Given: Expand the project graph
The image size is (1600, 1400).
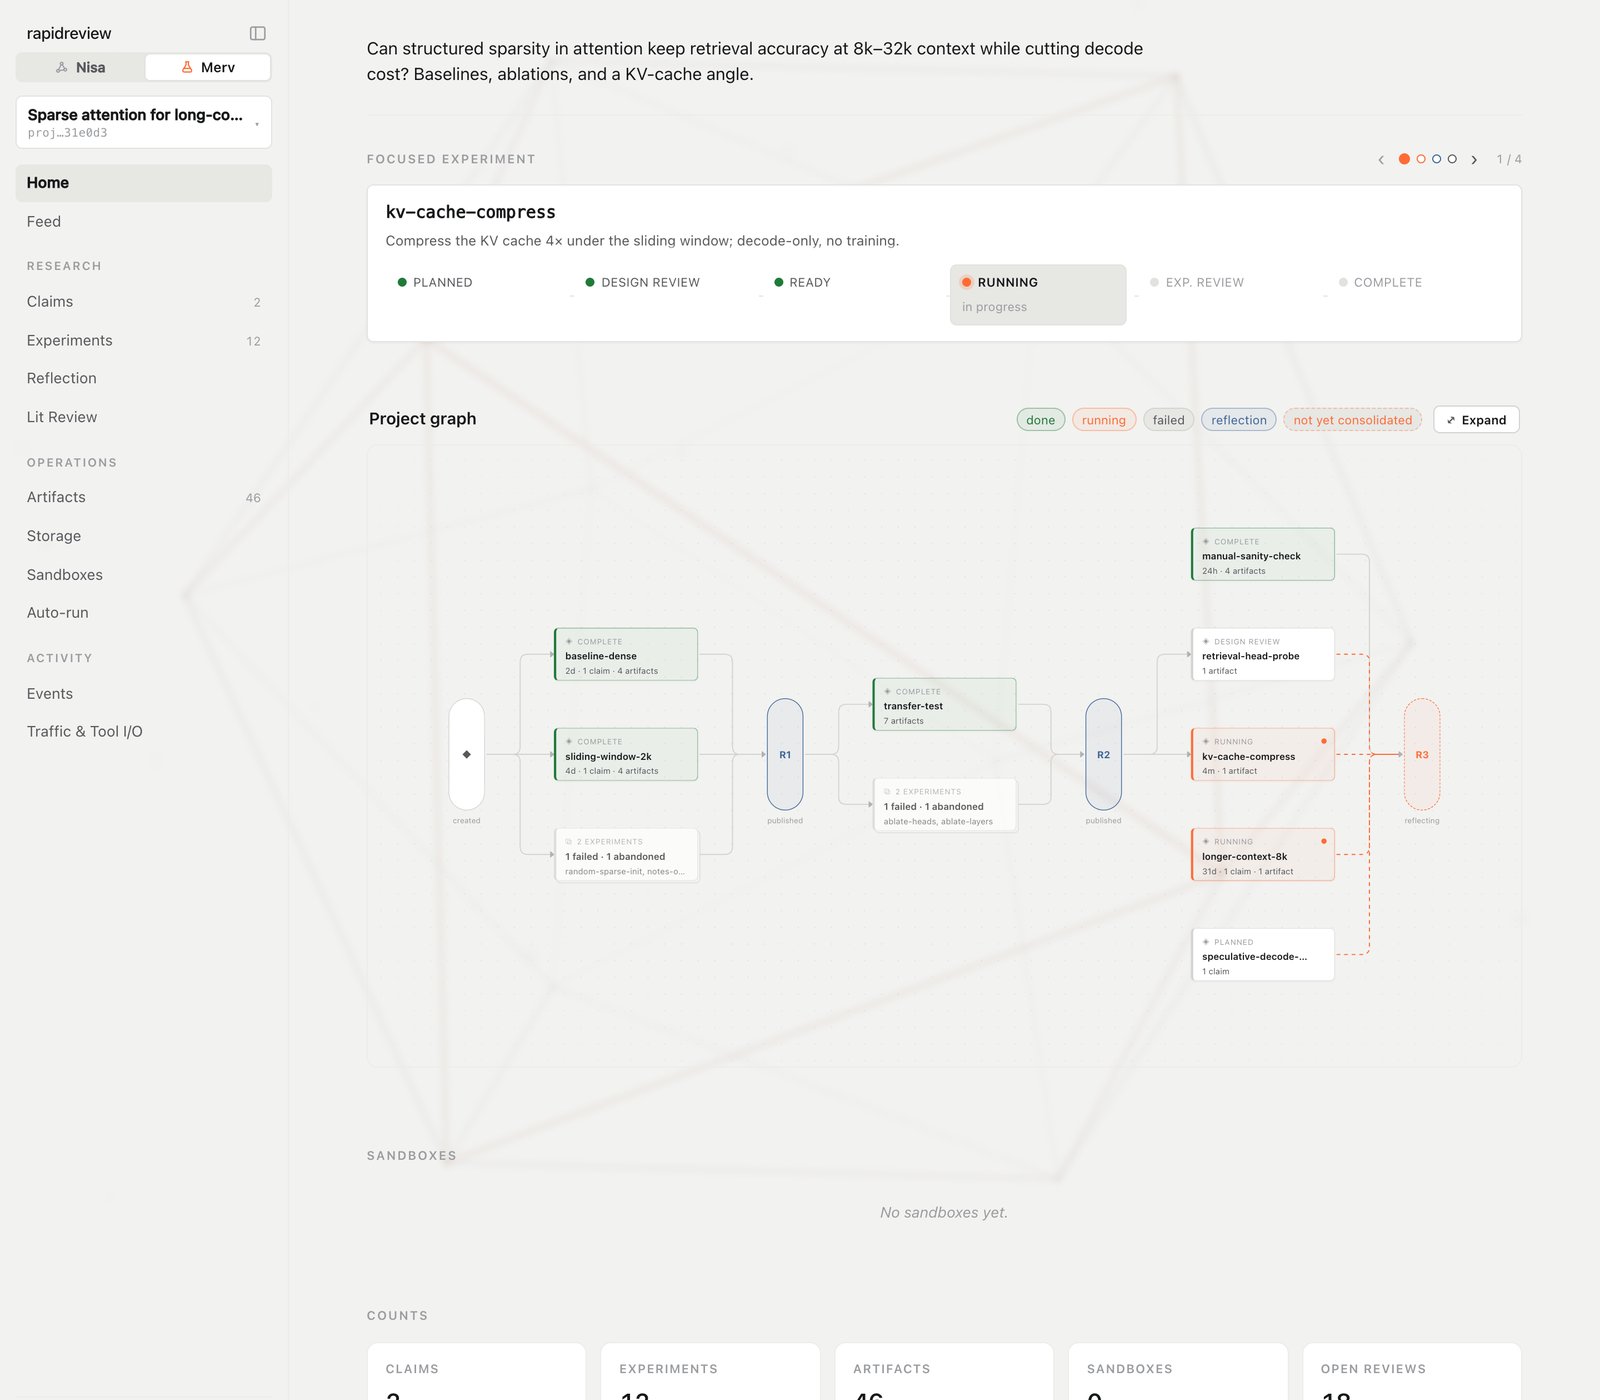Looking at the screenshot, I should pyautogui.click(x=1476, y=420).
